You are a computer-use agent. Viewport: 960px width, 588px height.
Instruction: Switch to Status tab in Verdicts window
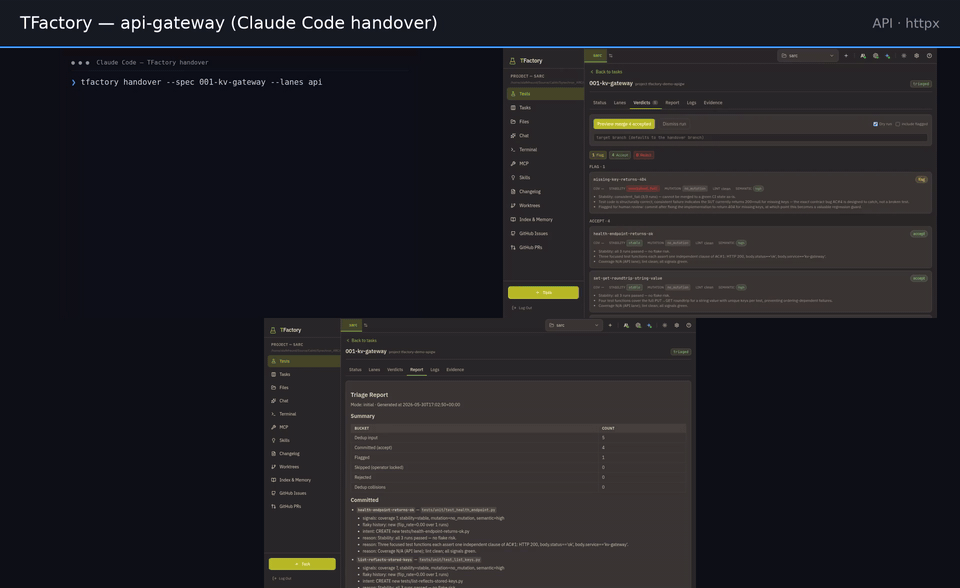point(599,103)
